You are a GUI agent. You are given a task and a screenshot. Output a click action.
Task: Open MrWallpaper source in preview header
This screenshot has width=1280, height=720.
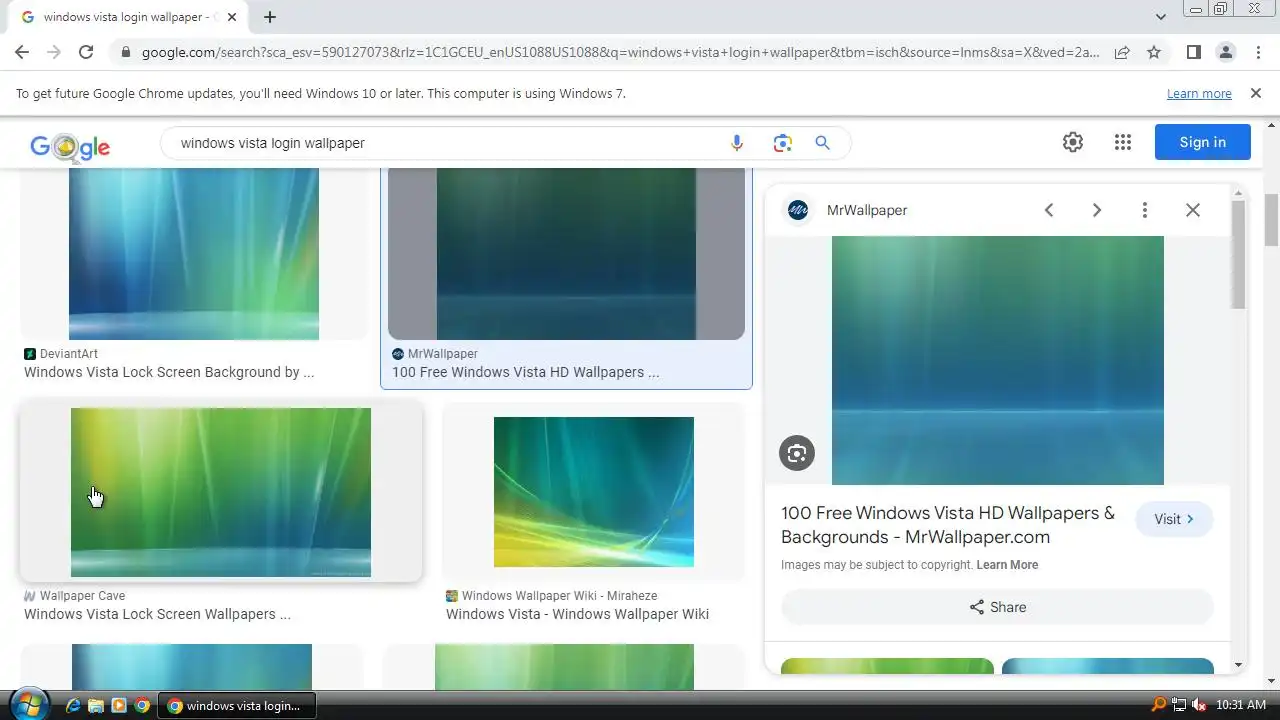(846, 210)
